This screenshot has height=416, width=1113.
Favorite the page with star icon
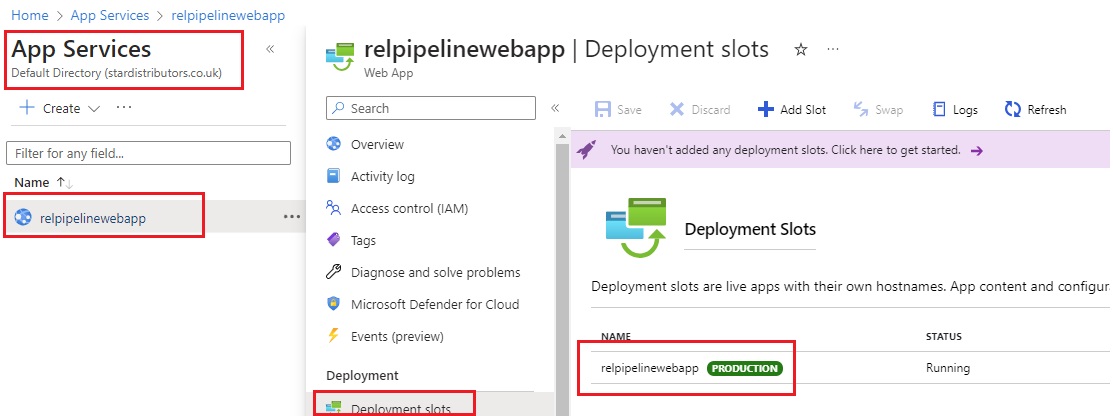pyautogui.click(x=801, y=50)
